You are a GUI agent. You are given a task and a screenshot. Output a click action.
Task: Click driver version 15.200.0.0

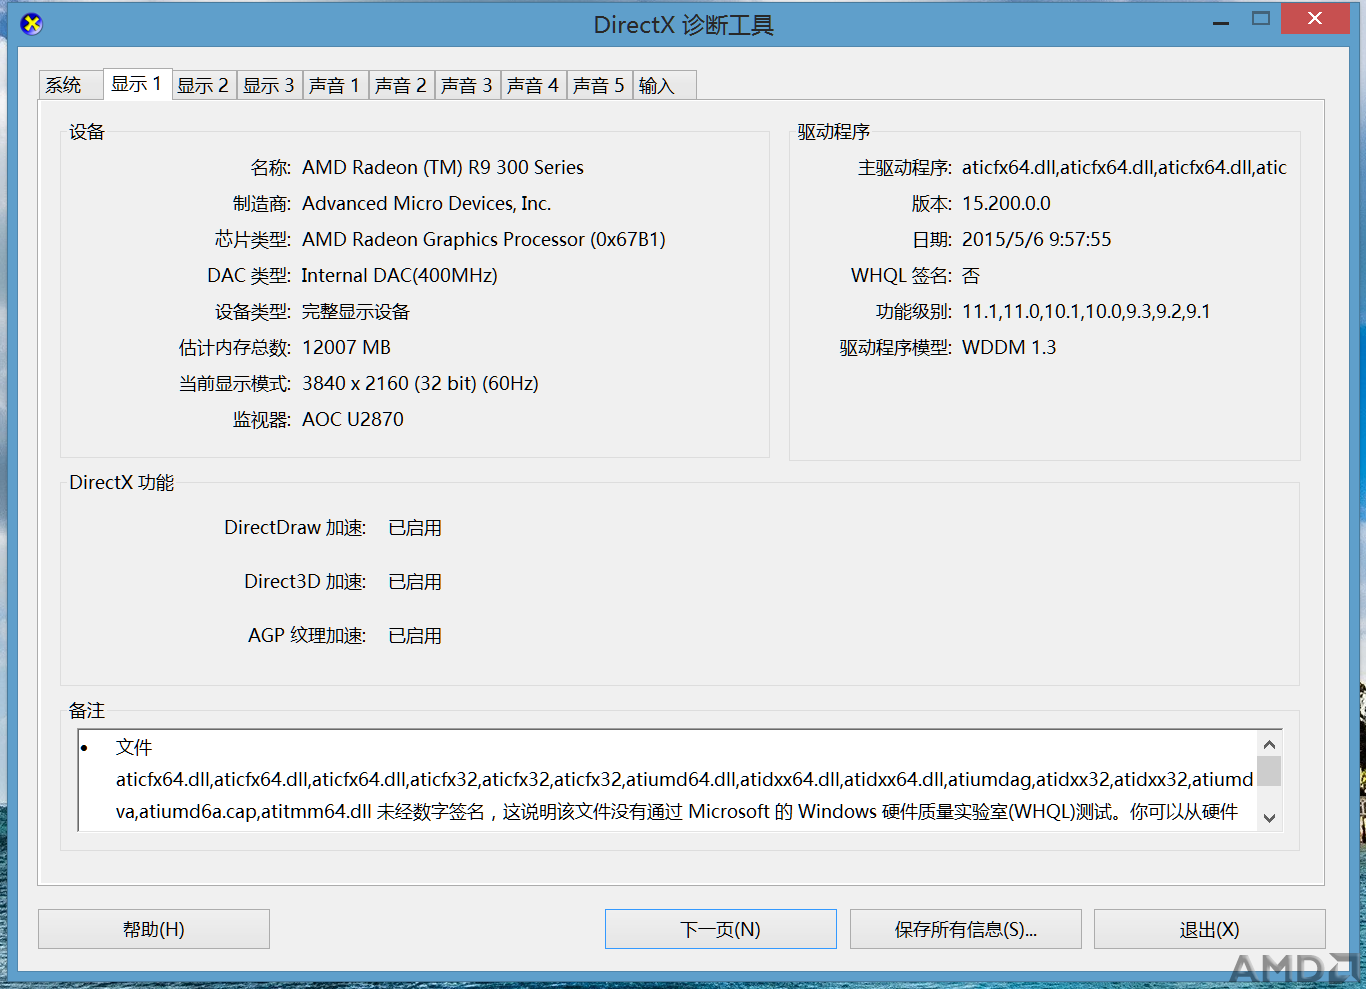[1006, 204]
